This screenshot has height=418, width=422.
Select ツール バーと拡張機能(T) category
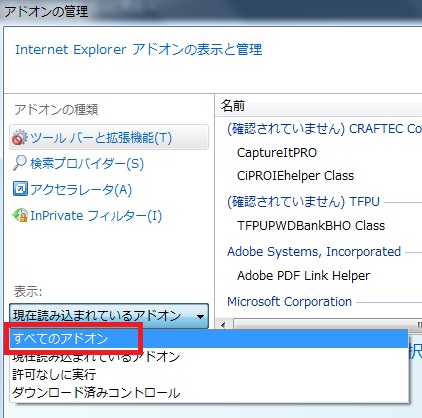pyautogui.click(x=109, y=137)
